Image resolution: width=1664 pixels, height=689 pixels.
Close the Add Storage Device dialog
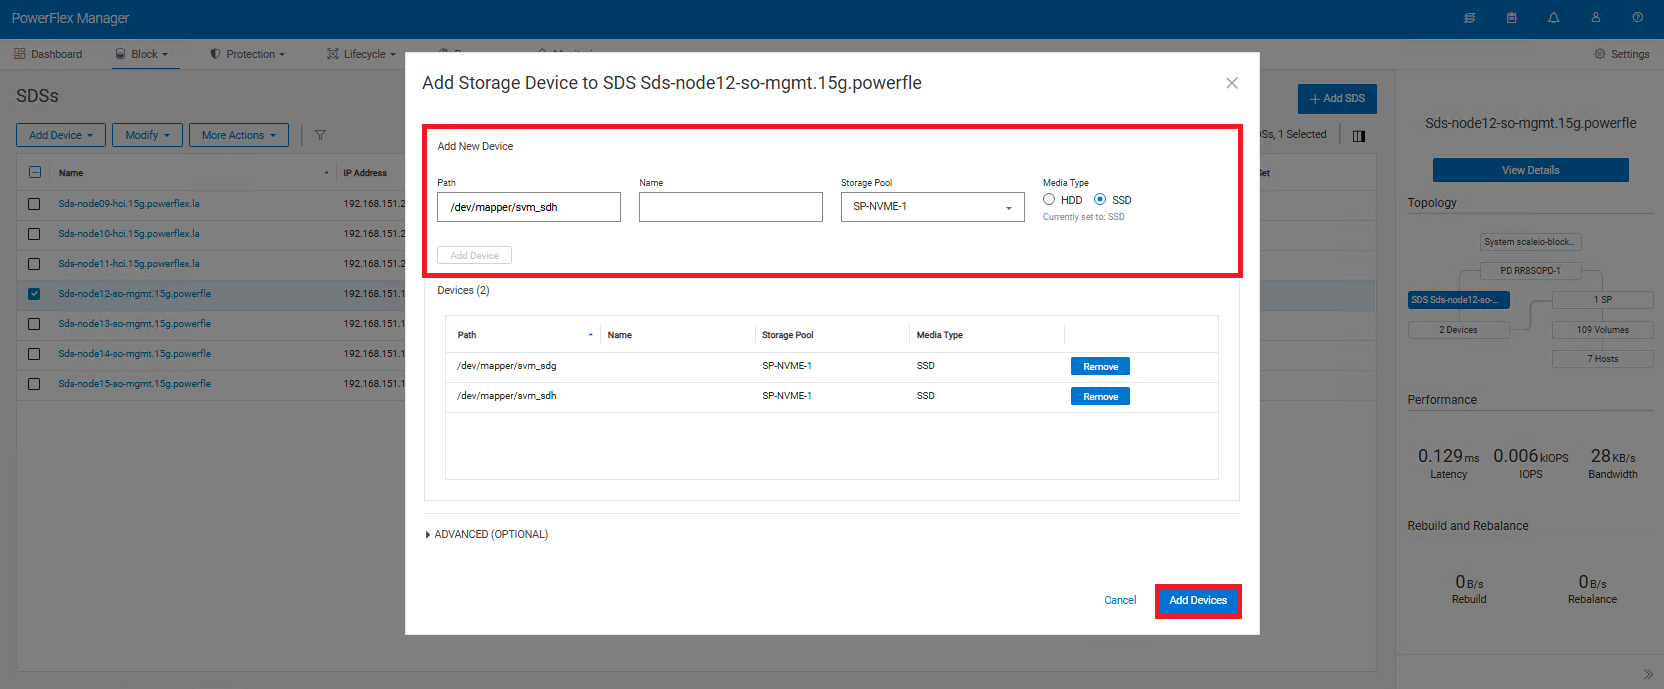point(1232,83)
